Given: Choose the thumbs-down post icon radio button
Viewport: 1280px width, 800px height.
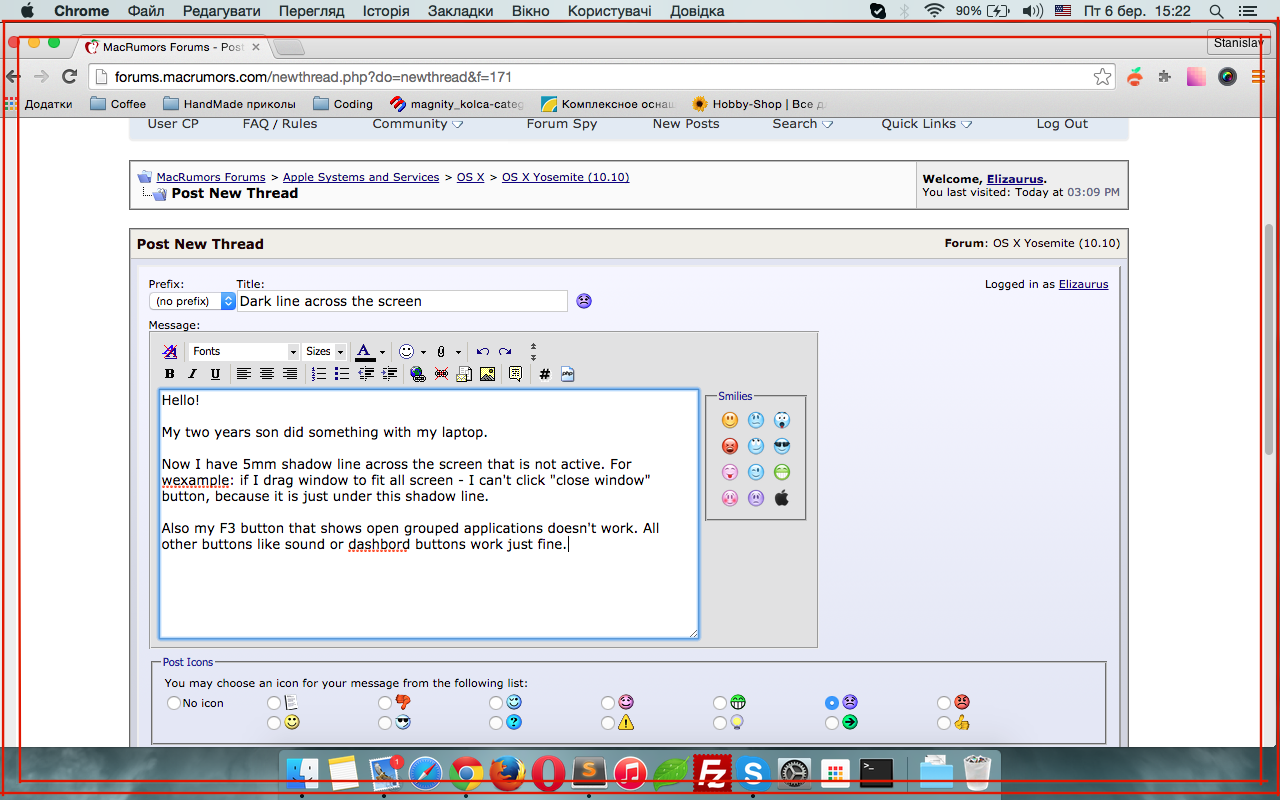Looking at the screenshot, I should click(385, 703).
